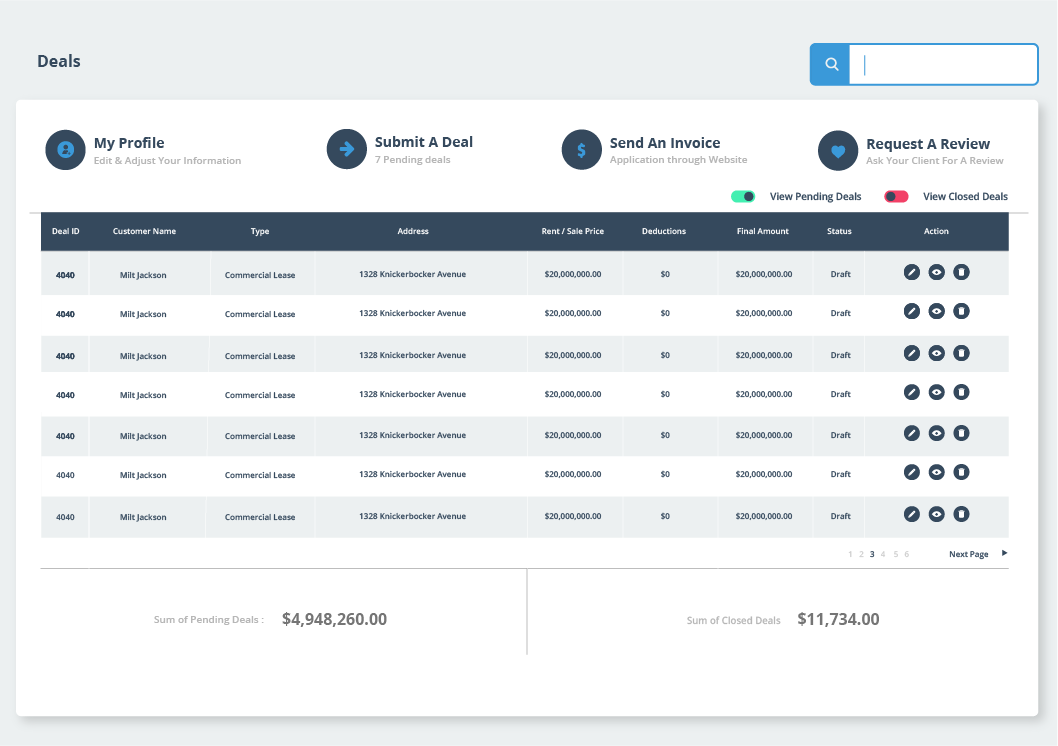Go to page 6 in pagination
The width and height of the screenshot is (1058, 746).
click(907, 554)
